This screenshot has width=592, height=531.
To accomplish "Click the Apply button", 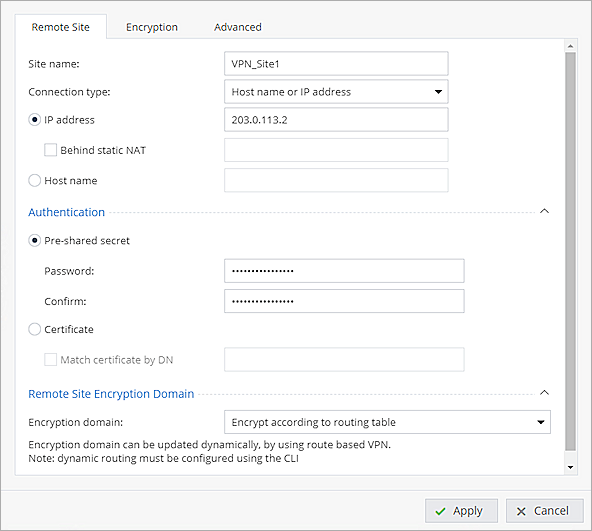I will coord(461,511).
